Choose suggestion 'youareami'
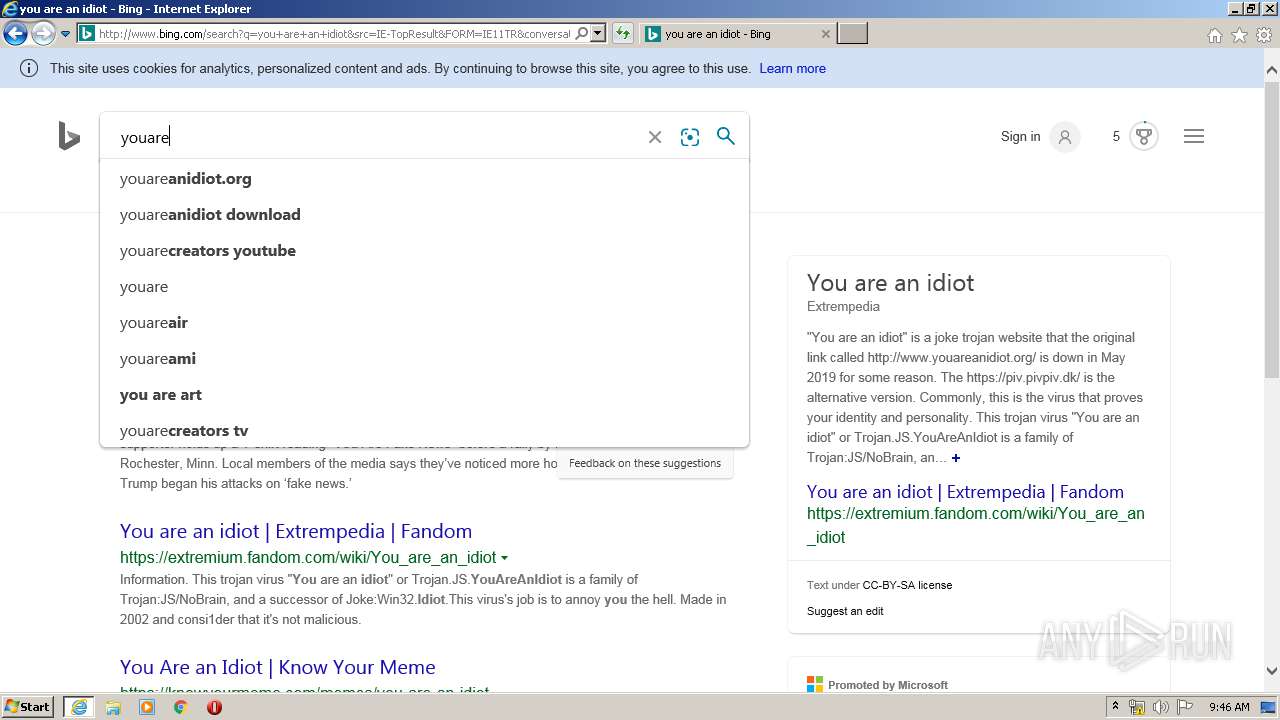1280x720 pixels. [x=424, y=359]
